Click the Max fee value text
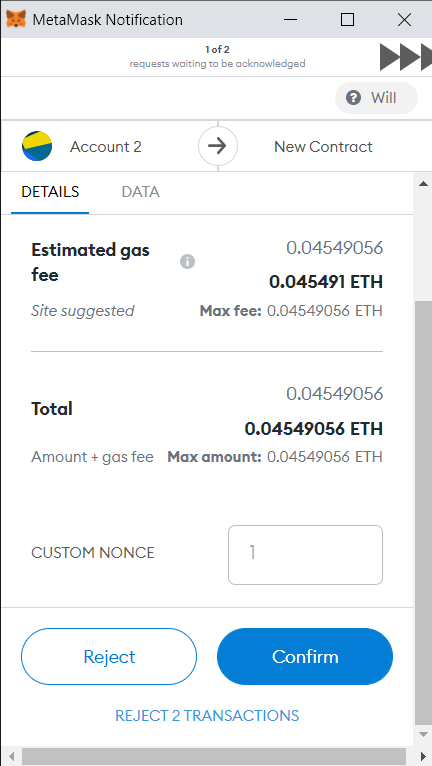Screen dimensions: 432x766 coord(325,311)
